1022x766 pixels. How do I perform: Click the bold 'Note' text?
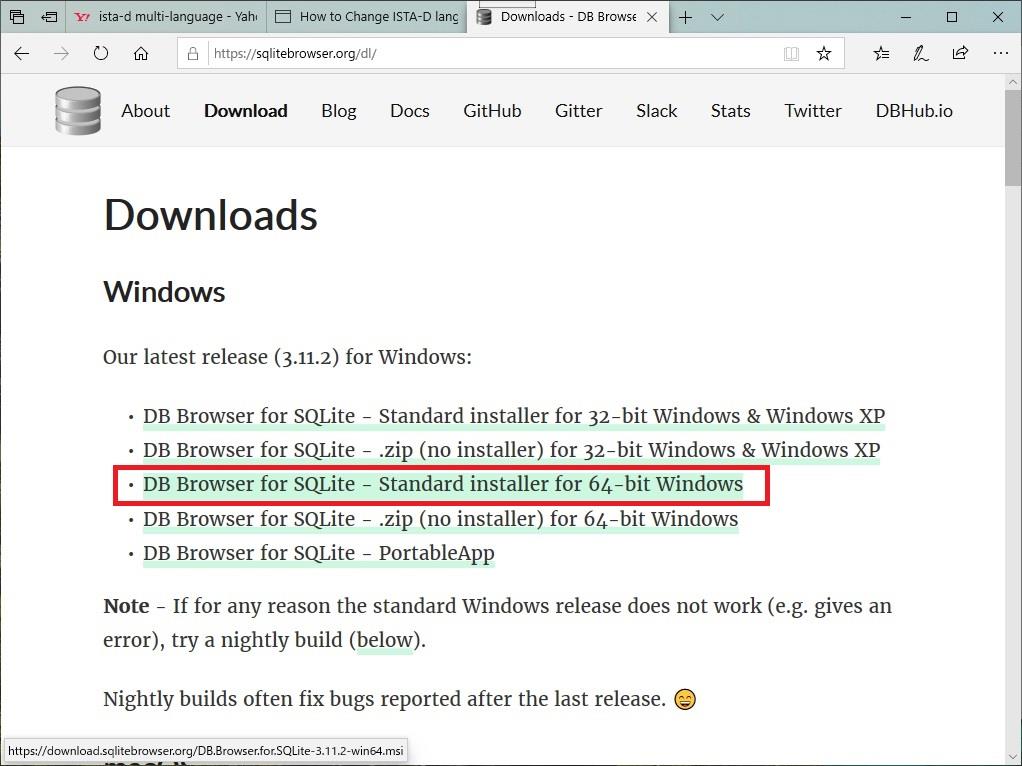click(126, 606)
